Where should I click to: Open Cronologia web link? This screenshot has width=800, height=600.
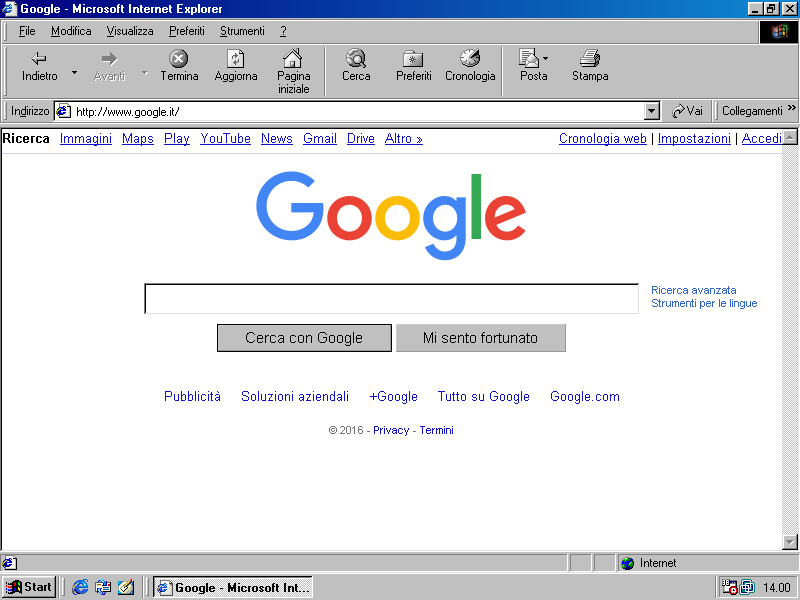603,139
